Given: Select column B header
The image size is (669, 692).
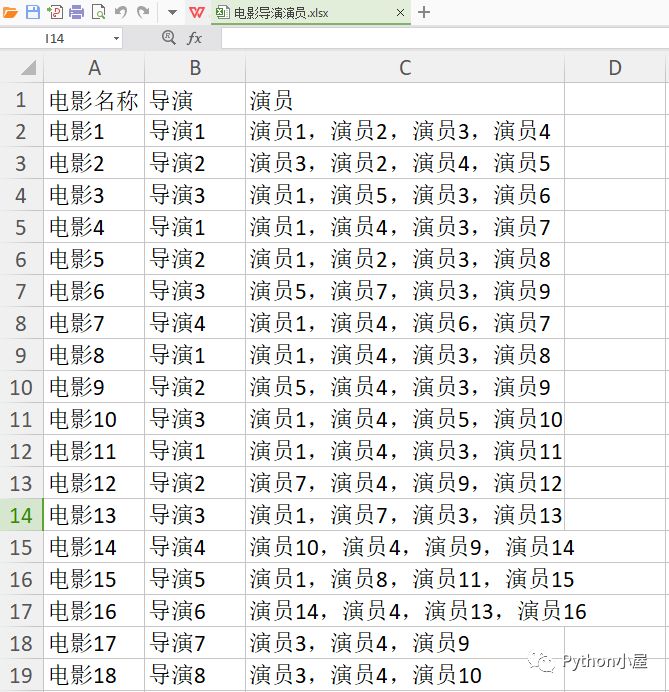Looking at the screenshot, I should click(195, 68).
